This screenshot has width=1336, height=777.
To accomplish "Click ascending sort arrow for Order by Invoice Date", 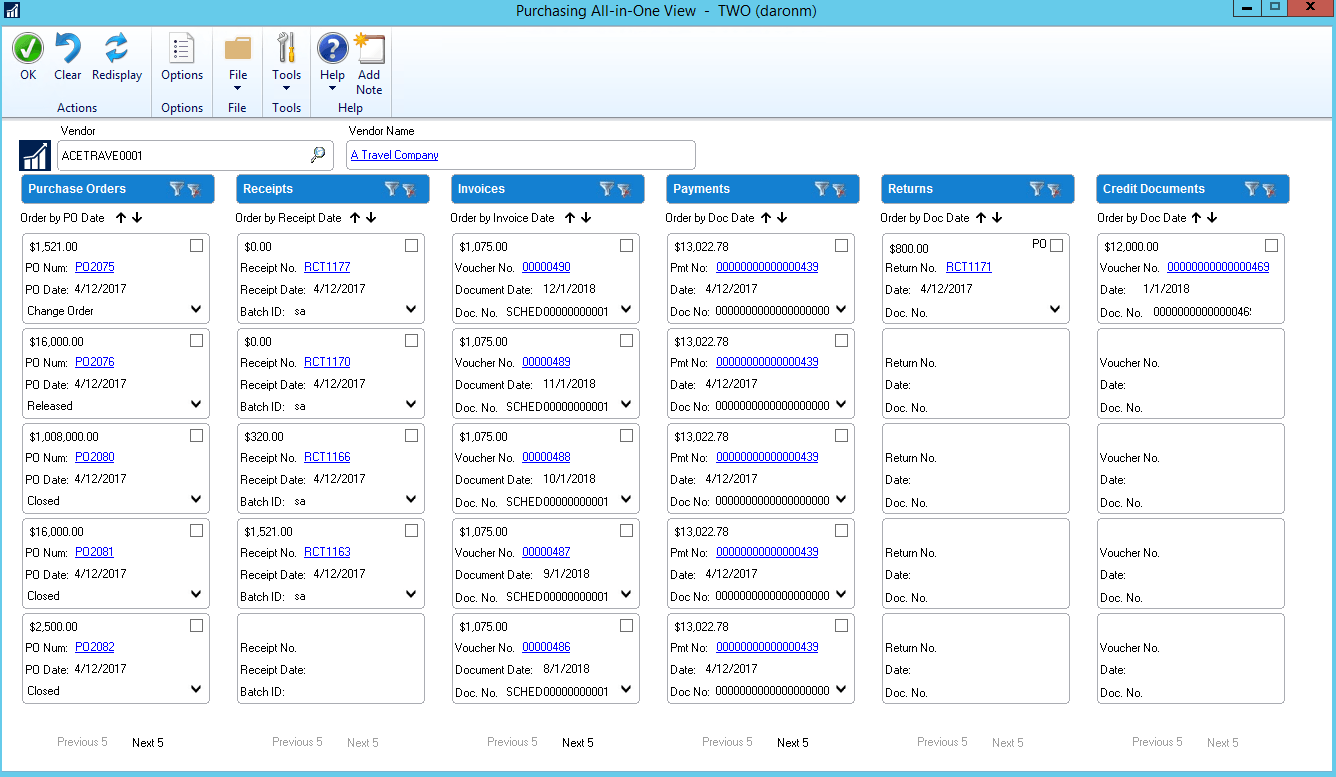I will [x=572, y=217].
